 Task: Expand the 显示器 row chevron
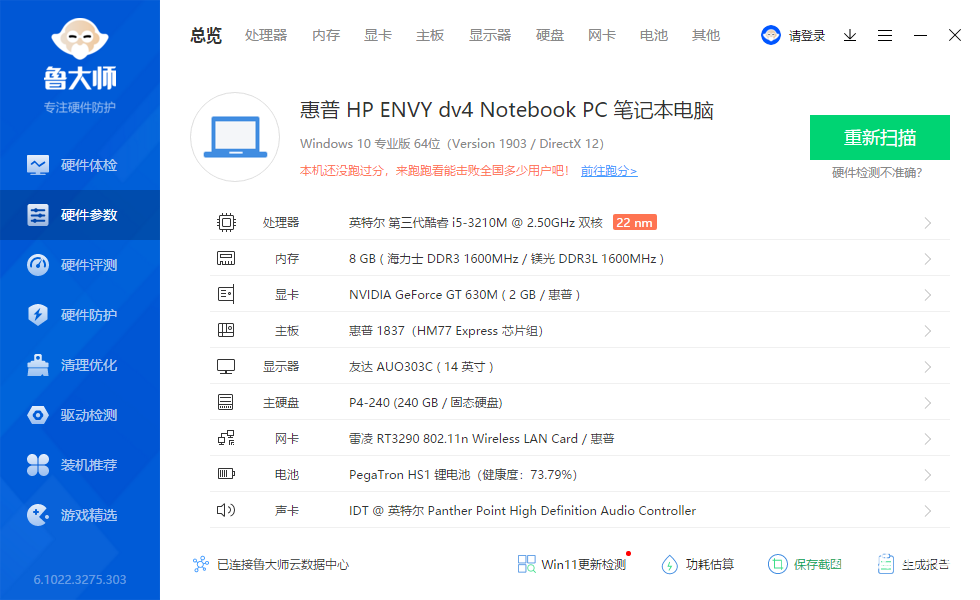pyautogui.click(x=928, y=367)
